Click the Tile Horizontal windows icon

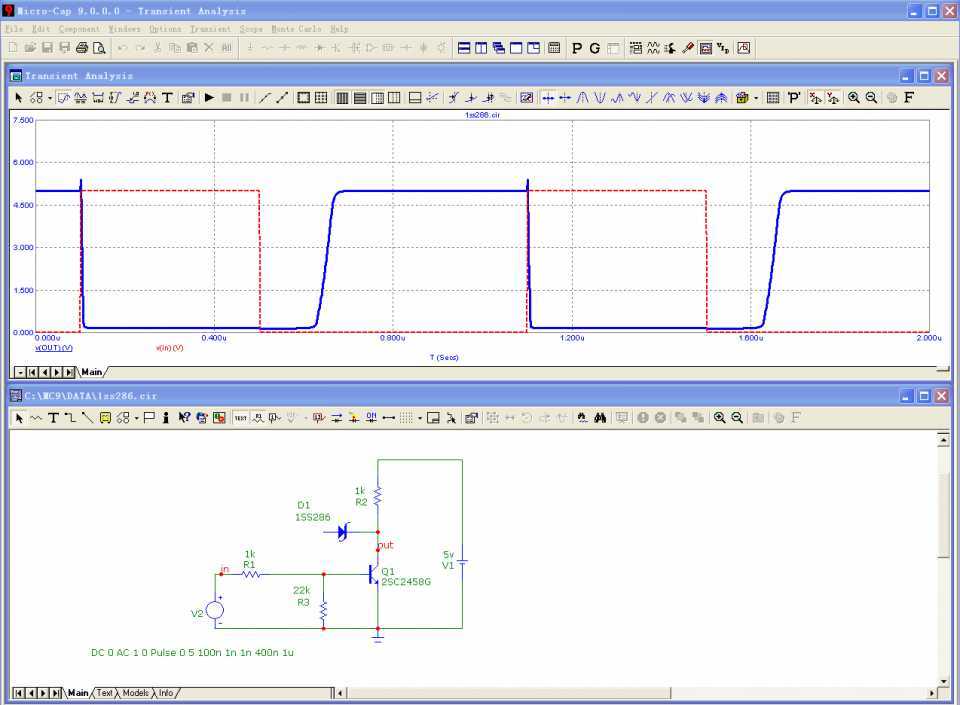[x=464, y=48]
